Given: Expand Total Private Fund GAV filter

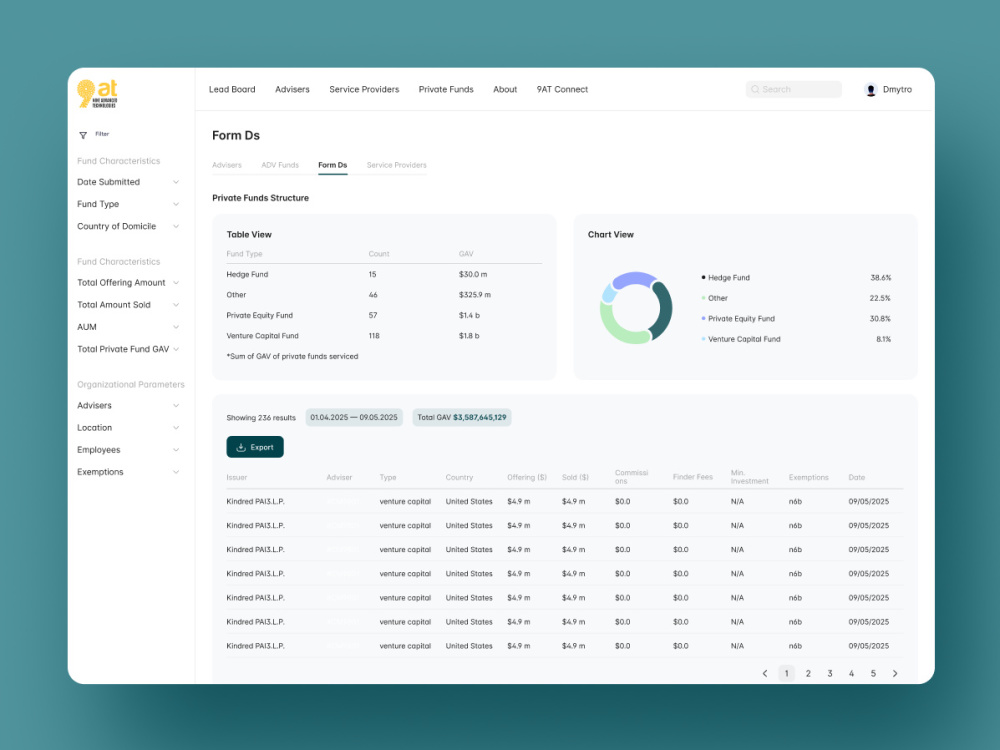Looking at the screenshot, I should 128,349.
